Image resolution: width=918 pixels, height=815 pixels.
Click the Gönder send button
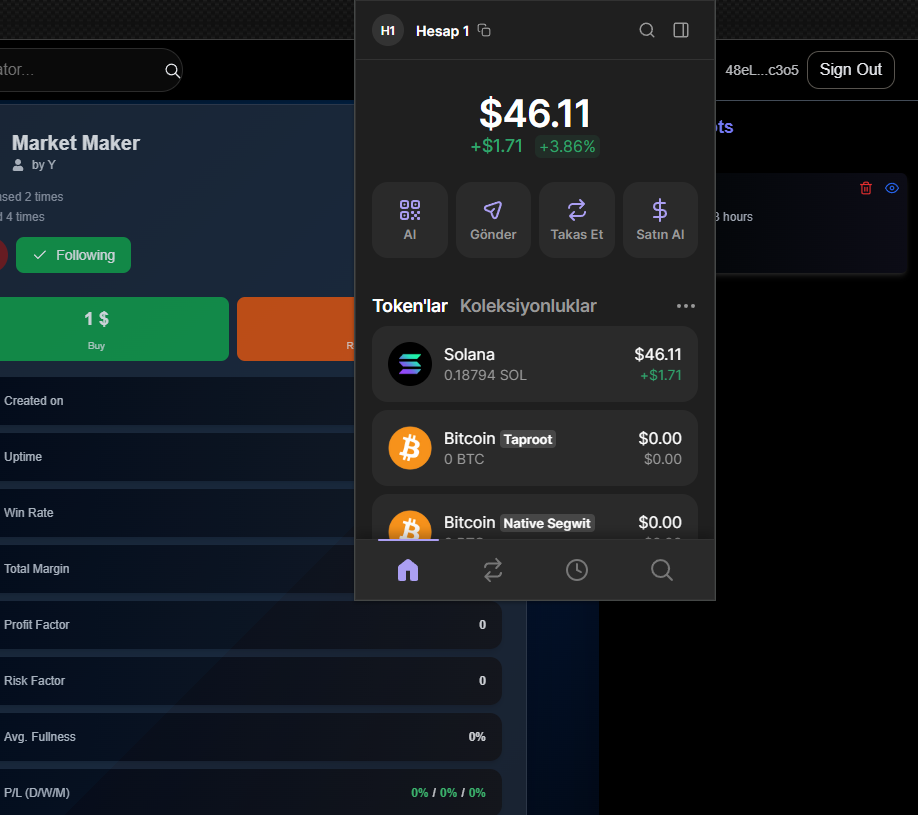(493, 220)
